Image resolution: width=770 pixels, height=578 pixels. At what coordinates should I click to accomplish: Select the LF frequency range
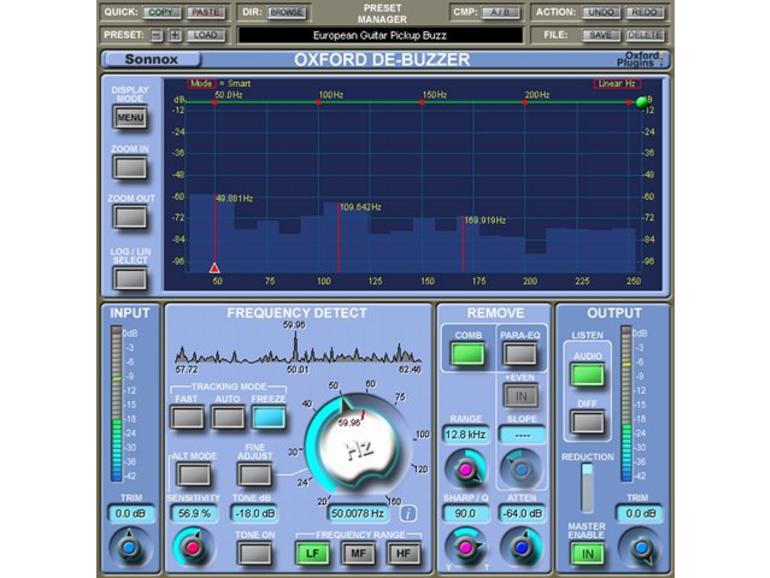(312, 553)
